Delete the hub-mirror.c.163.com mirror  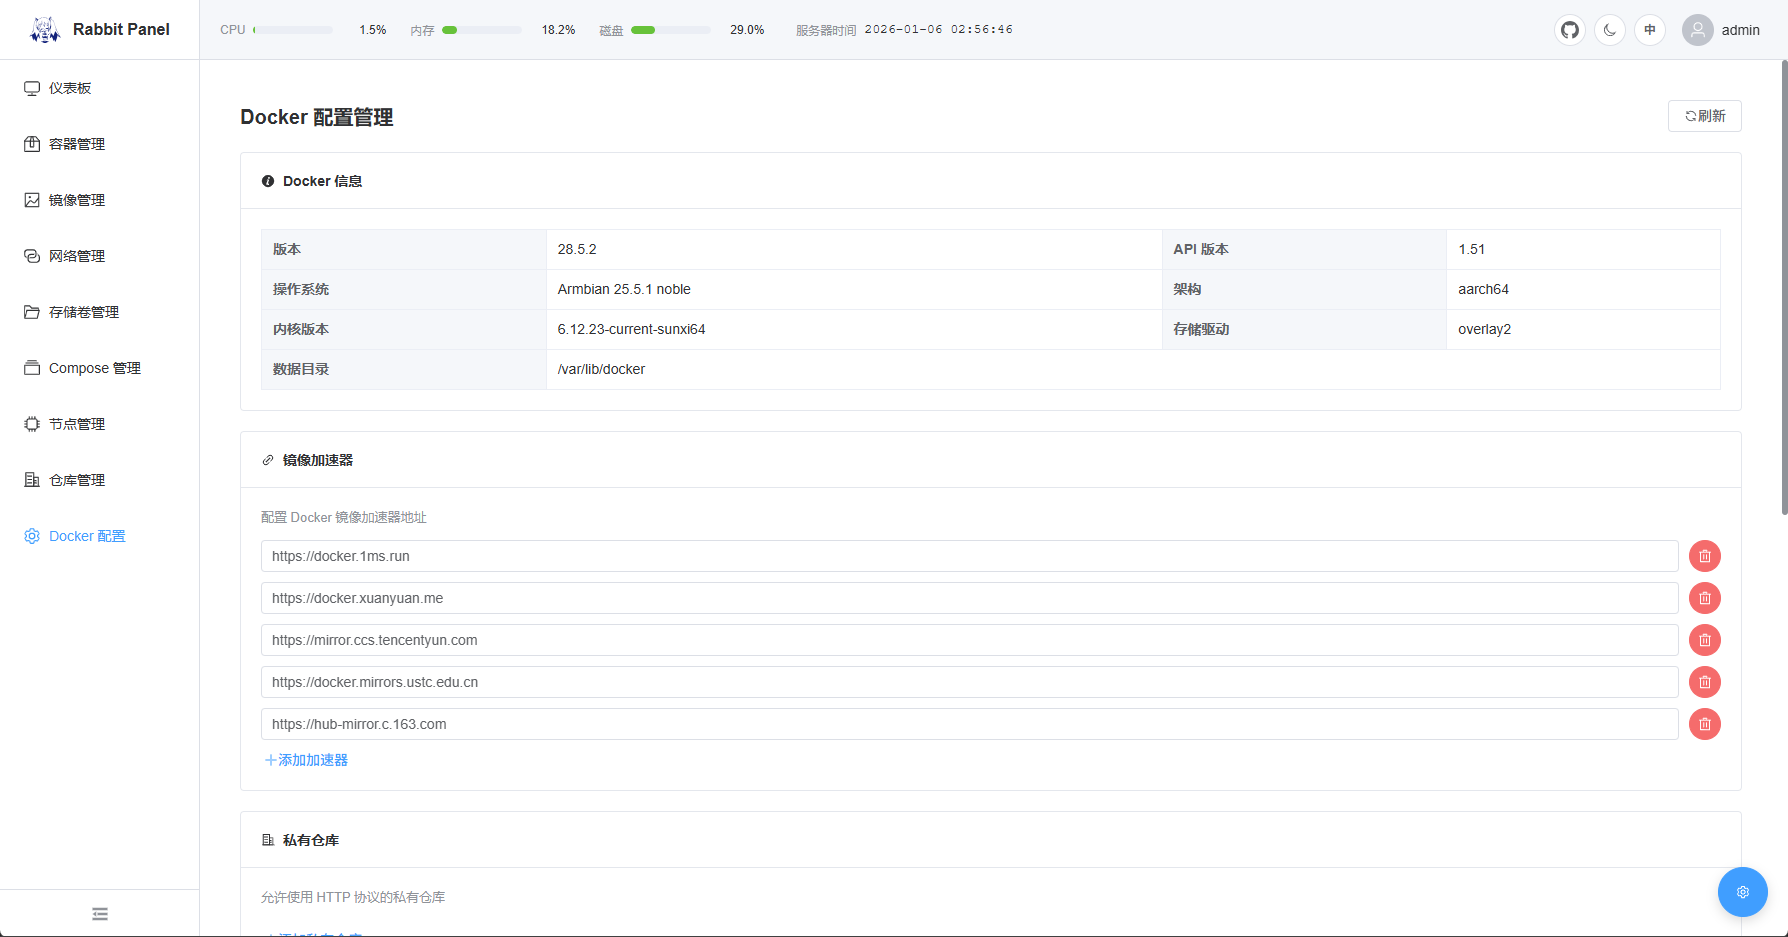(x=1705, y=724)
